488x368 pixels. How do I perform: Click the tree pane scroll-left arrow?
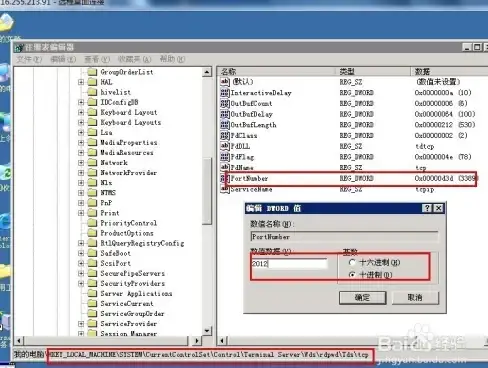(x=19, y=341)
